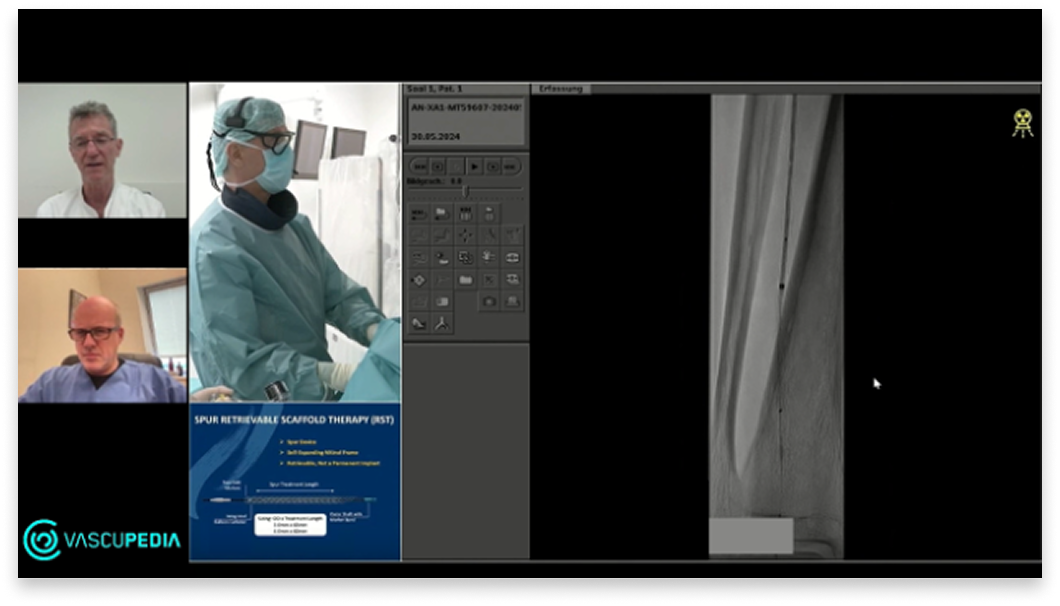Step back one frame

(x=437, y=166)
